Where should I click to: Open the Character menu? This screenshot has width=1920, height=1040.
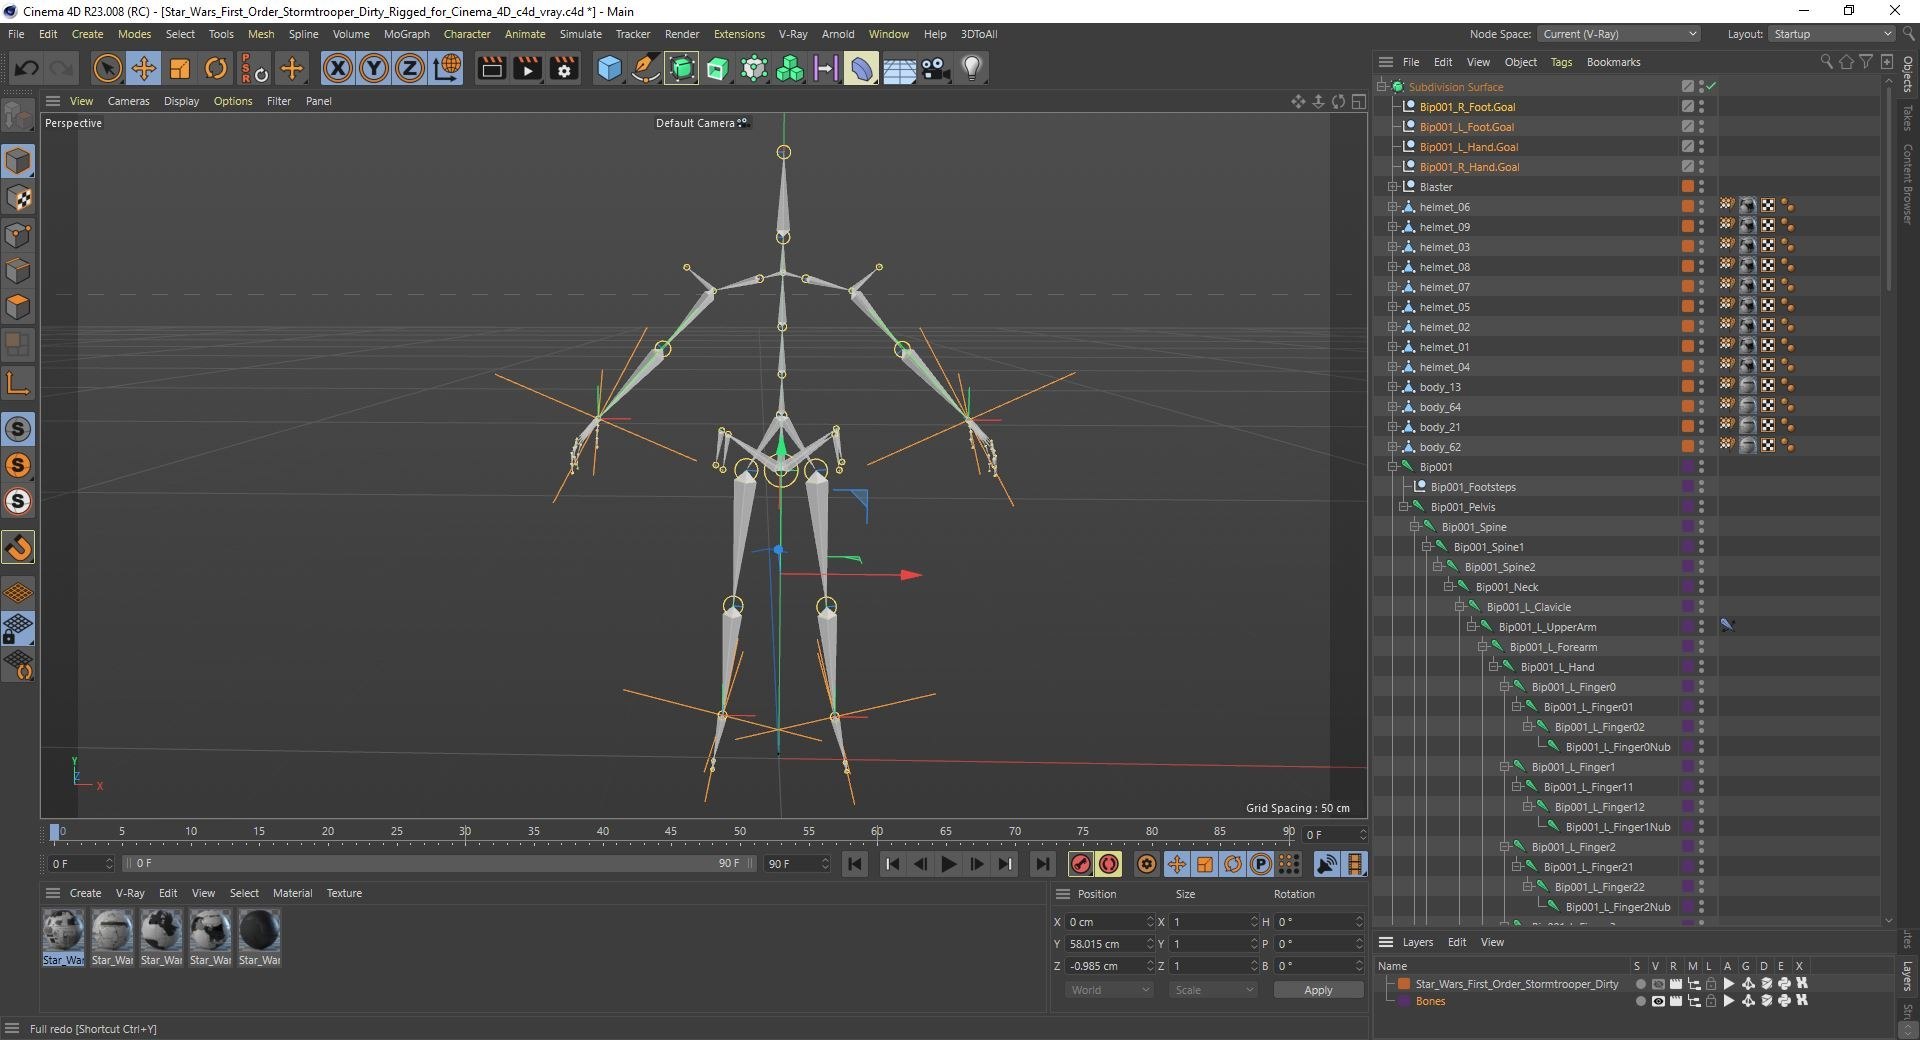pyautogui.click(x=467, y=34)
